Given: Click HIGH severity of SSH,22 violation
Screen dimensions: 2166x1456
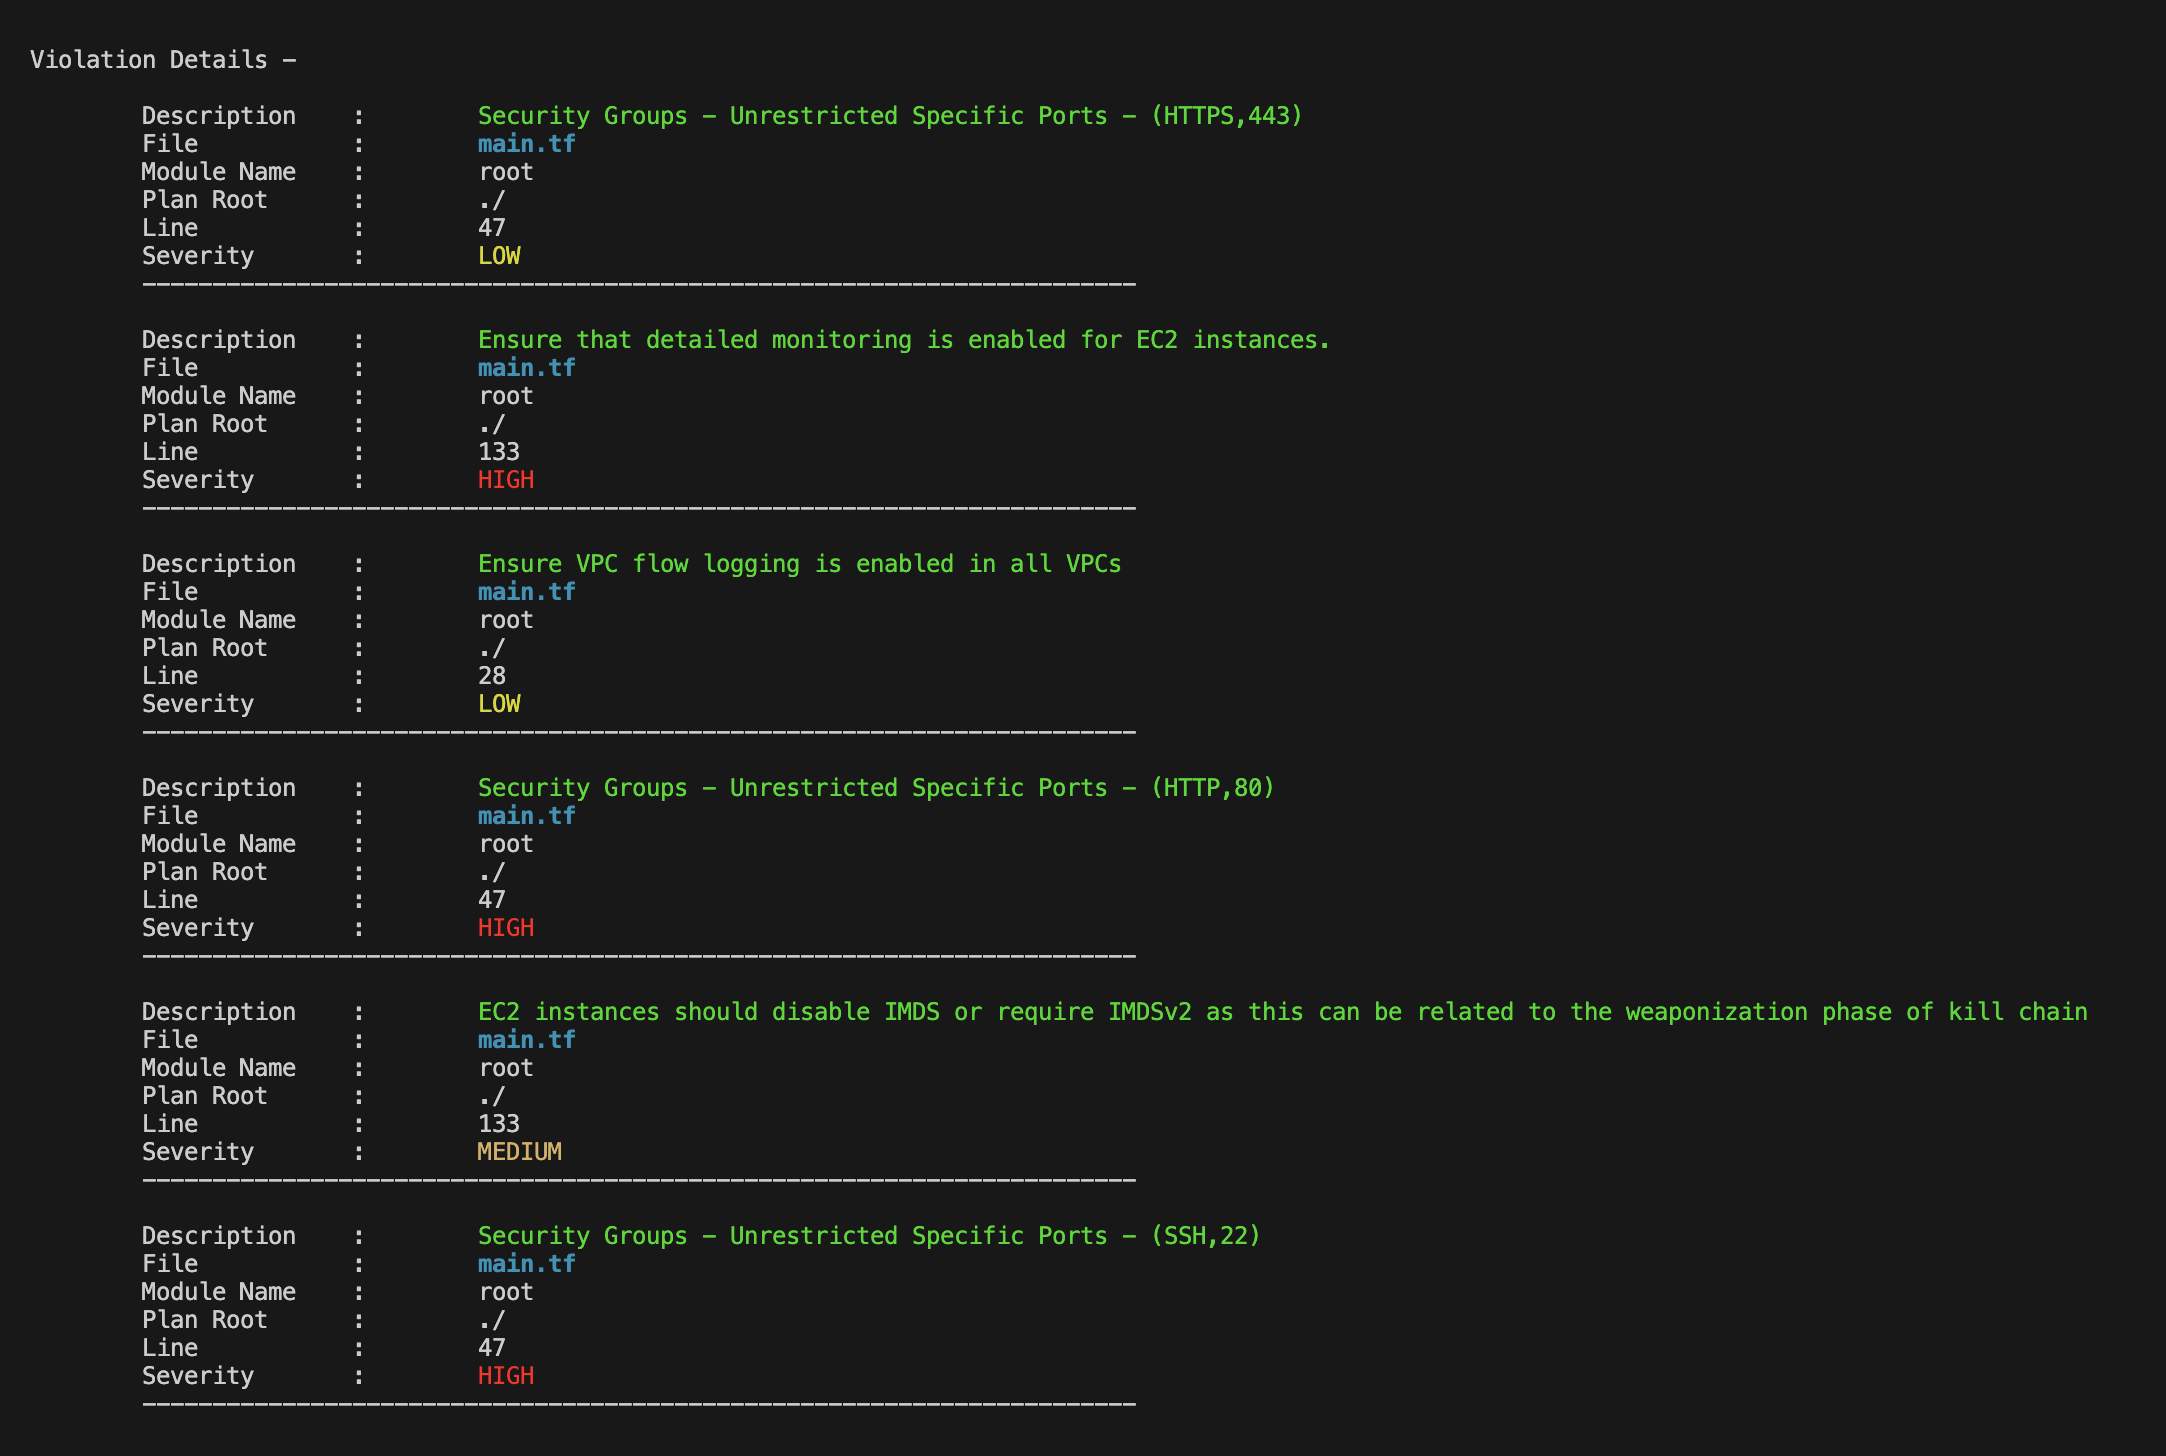Looking at the screenshot, I should 505,1376.
